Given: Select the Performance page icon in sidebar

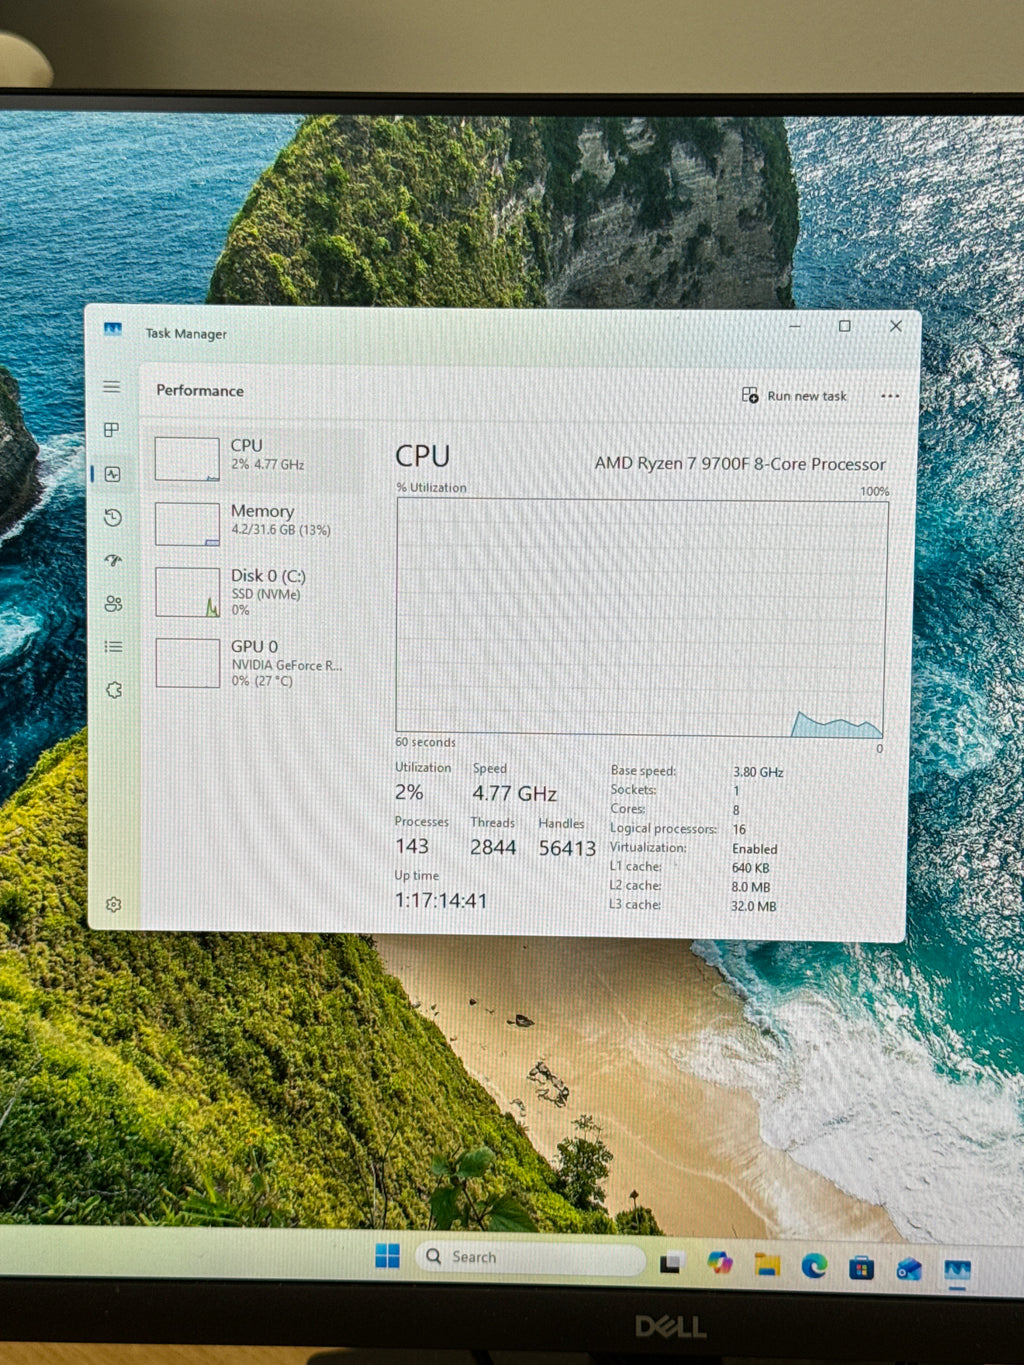Looking at the screenshot, I should click(x=112, y=474).
